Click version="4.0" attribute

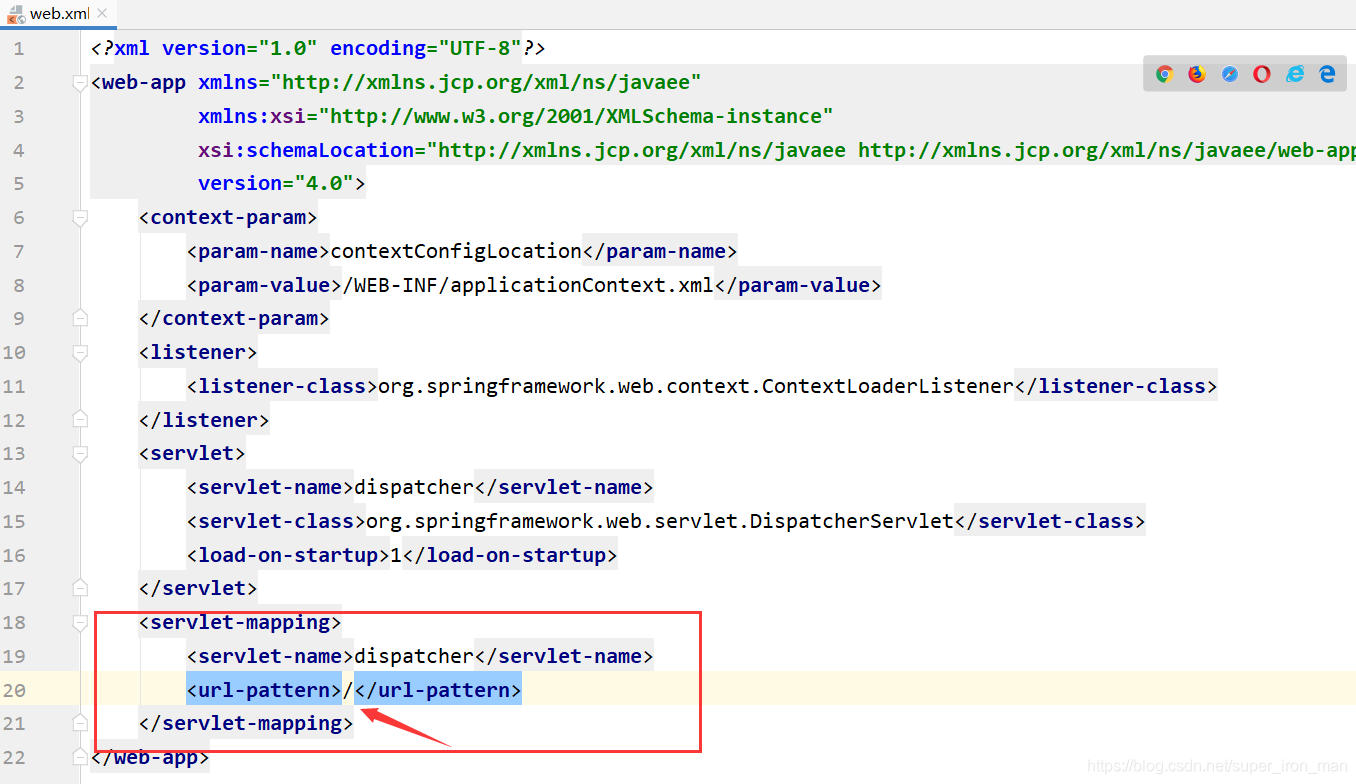click(276, 183)
